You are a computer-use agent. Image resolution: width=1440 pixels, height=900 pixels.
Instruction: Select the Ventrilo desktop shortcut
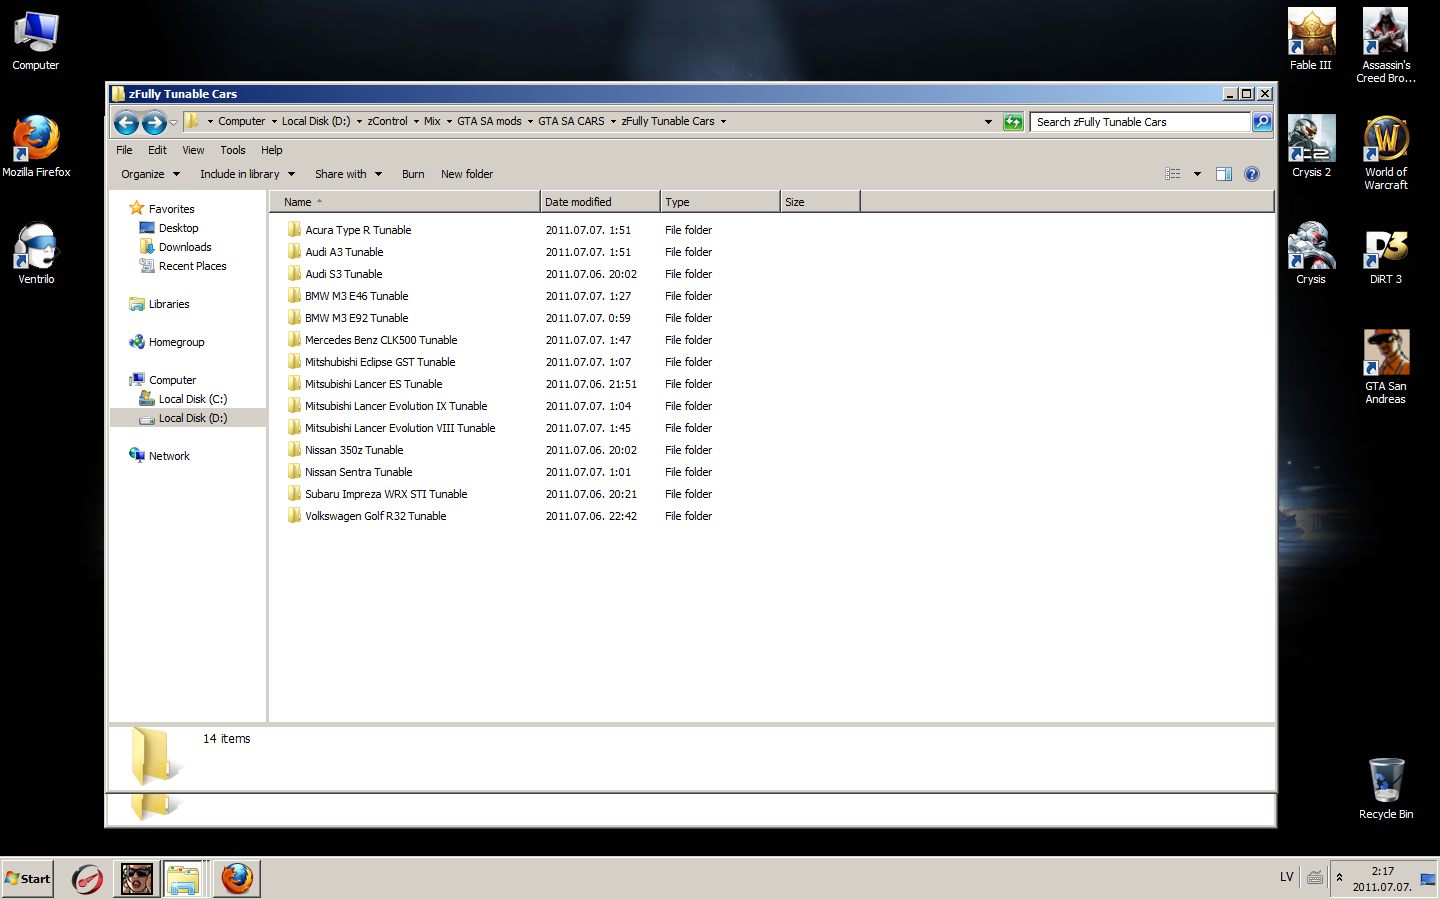(x=36, y=253)
